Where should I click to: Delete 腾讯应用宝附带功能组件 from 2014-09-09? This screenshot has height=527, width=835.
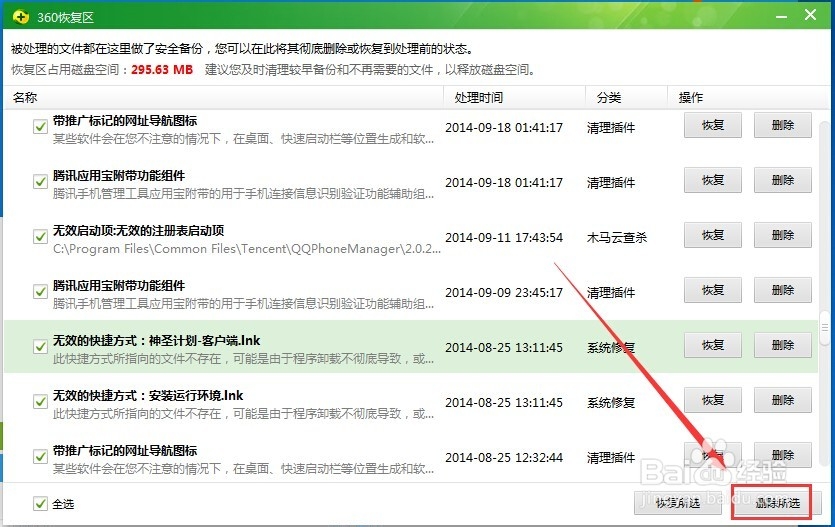[x=782, y=290]
